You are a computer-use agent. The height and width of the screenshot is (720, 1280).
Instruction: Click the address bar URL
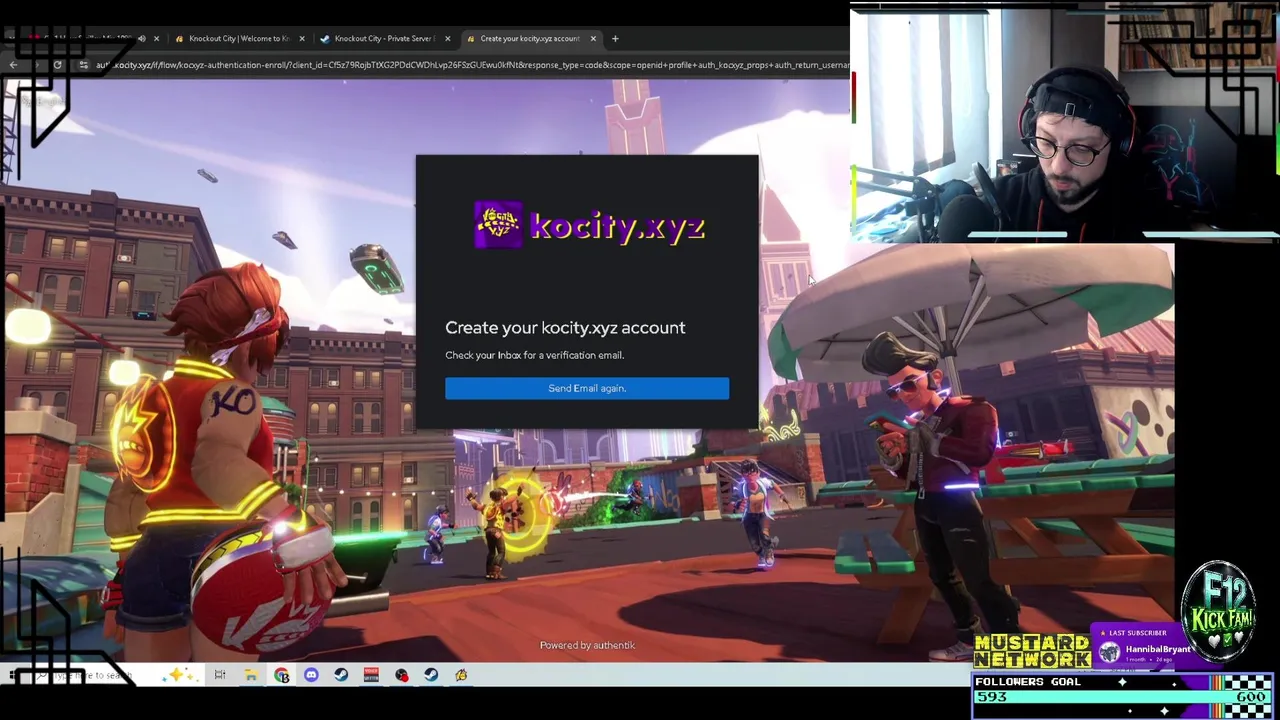472,65
